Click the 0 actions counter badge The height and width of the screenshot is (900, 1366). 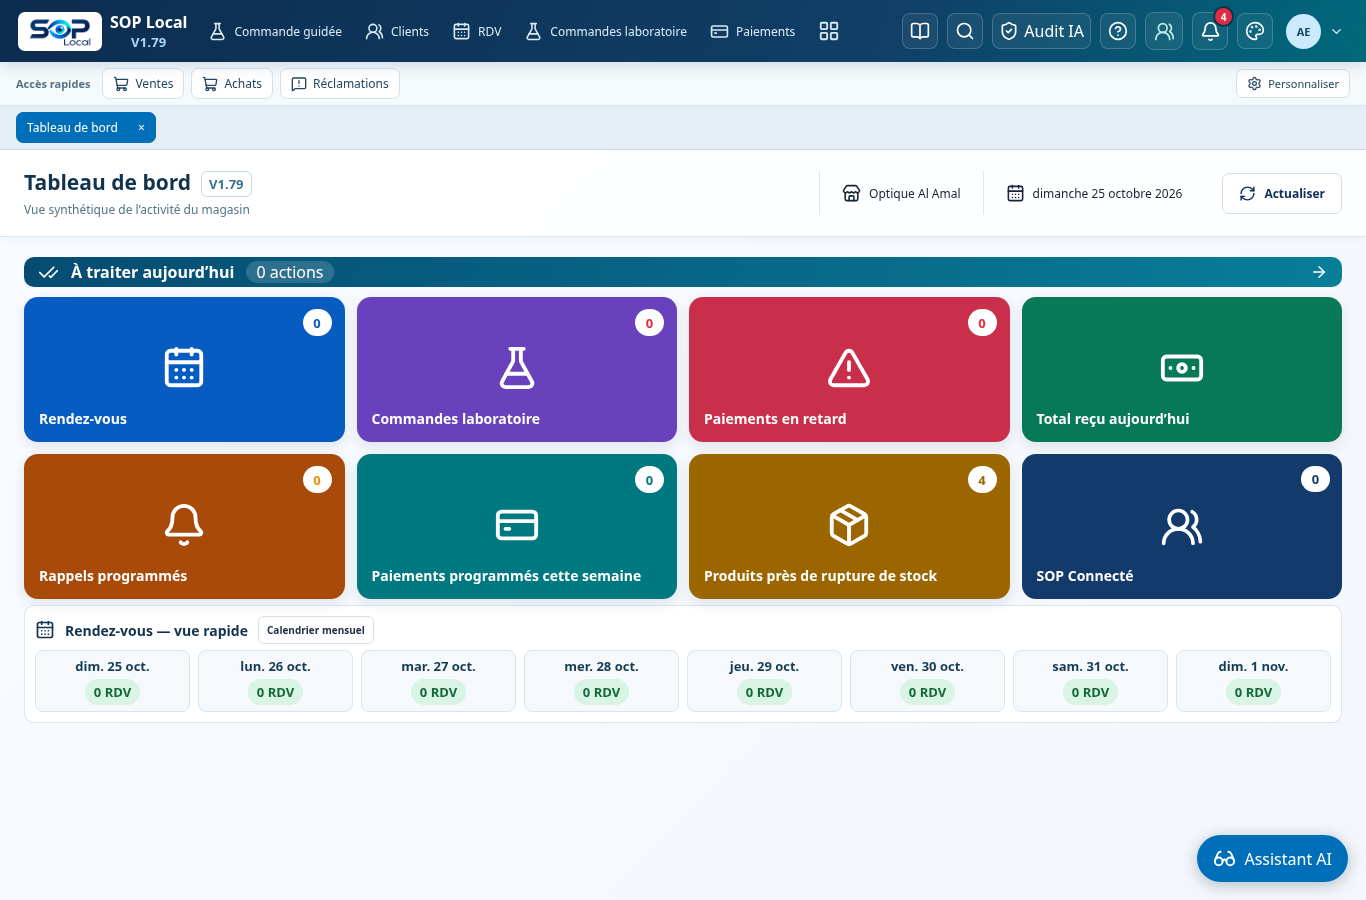click(x=290, y=272)
